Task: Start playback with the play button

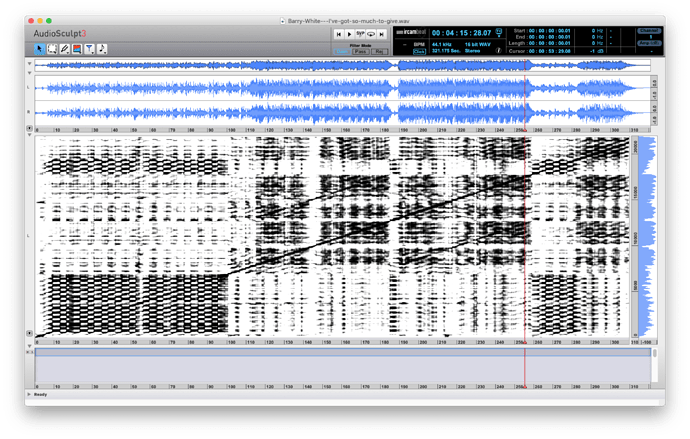Action: point(349,34)
